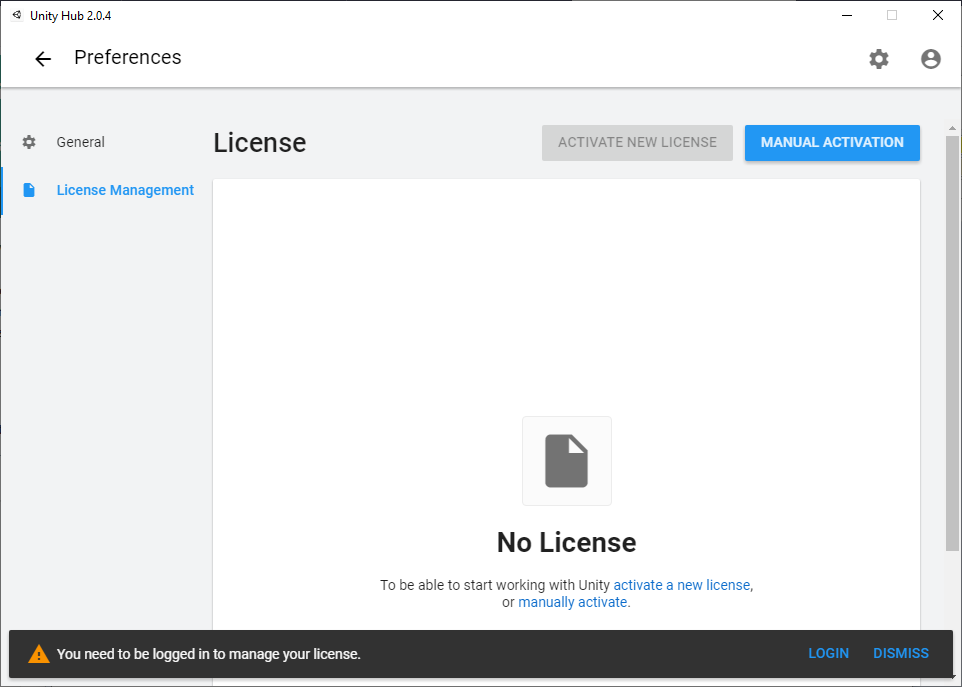Click the vertical scrollbar on the right
Viewport: 962px width, 687px height.
pos(951,340)
